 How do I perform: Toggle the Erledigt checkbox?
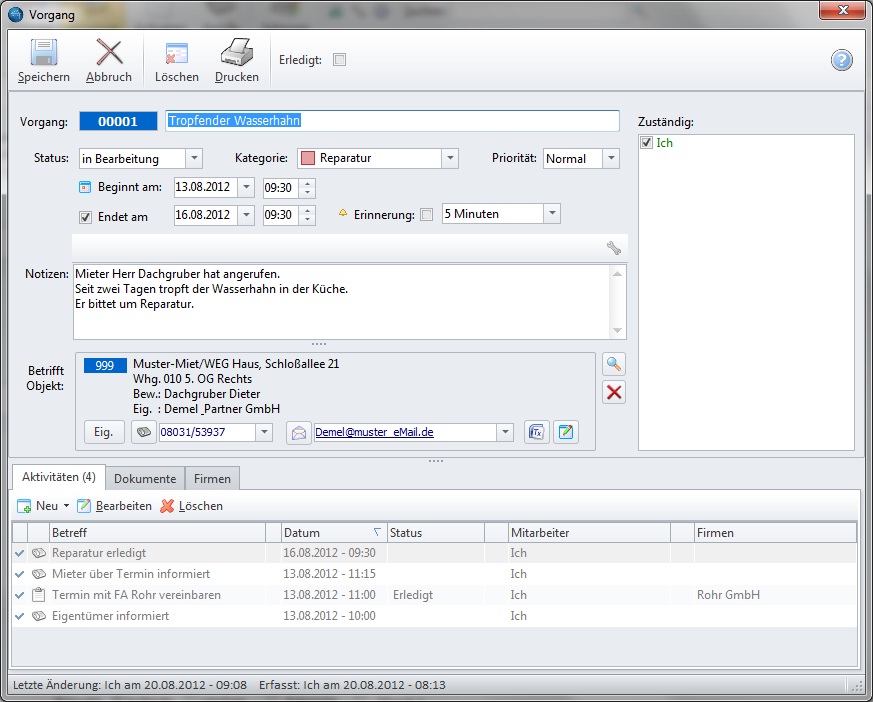pos(339,60)
